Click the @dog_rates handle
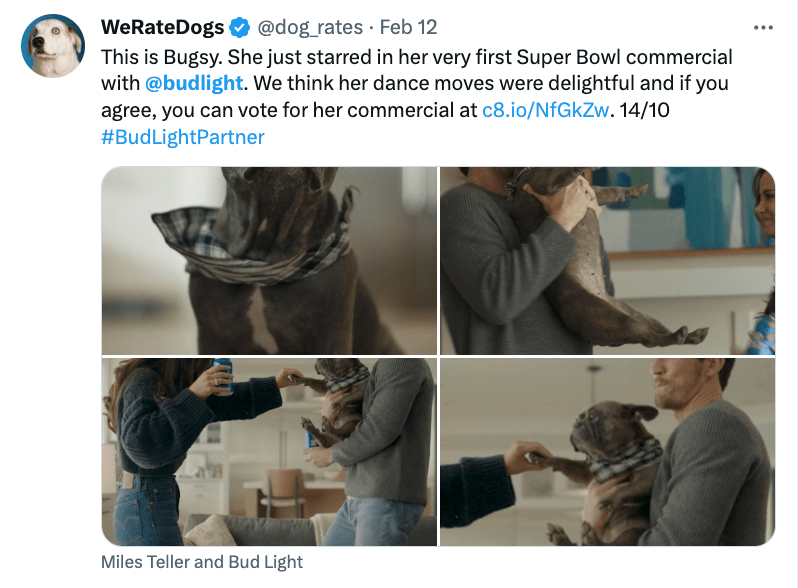 click(x=311, y=27)
